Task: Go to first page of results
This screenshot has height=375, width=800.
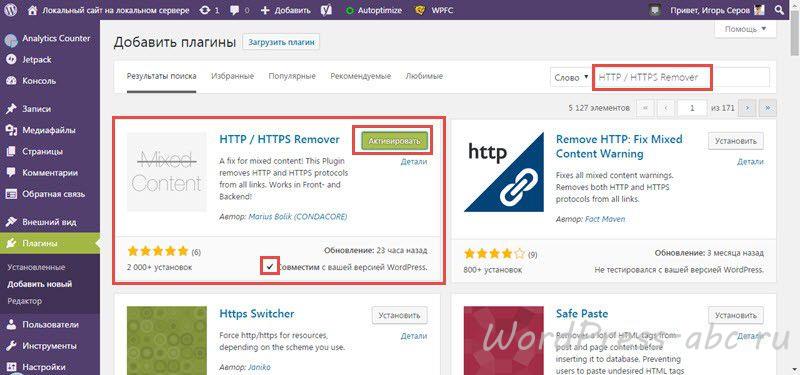Action: [646, 108]
